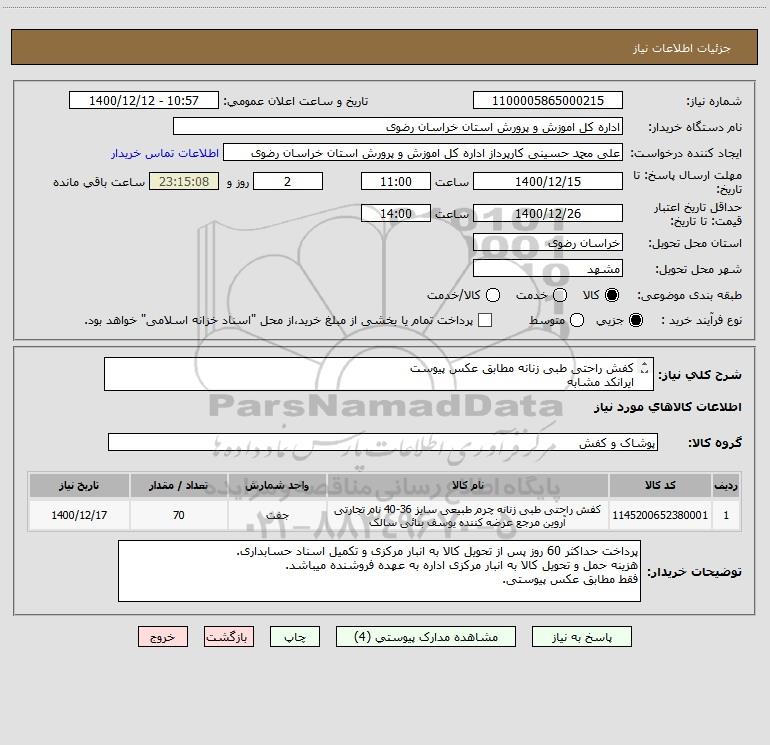Image resolution: width=770 pixels, height=745 pixels.
Task: Click the نام کالا column header
Action: (x=468, y=485)
